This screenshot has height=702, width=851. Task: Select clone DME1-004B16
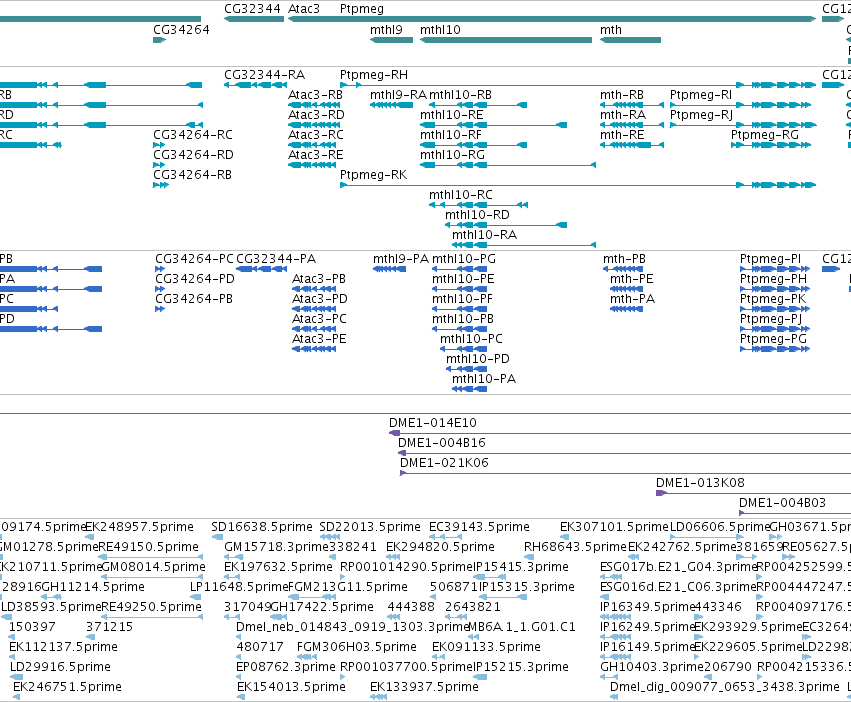click(442, 442)
